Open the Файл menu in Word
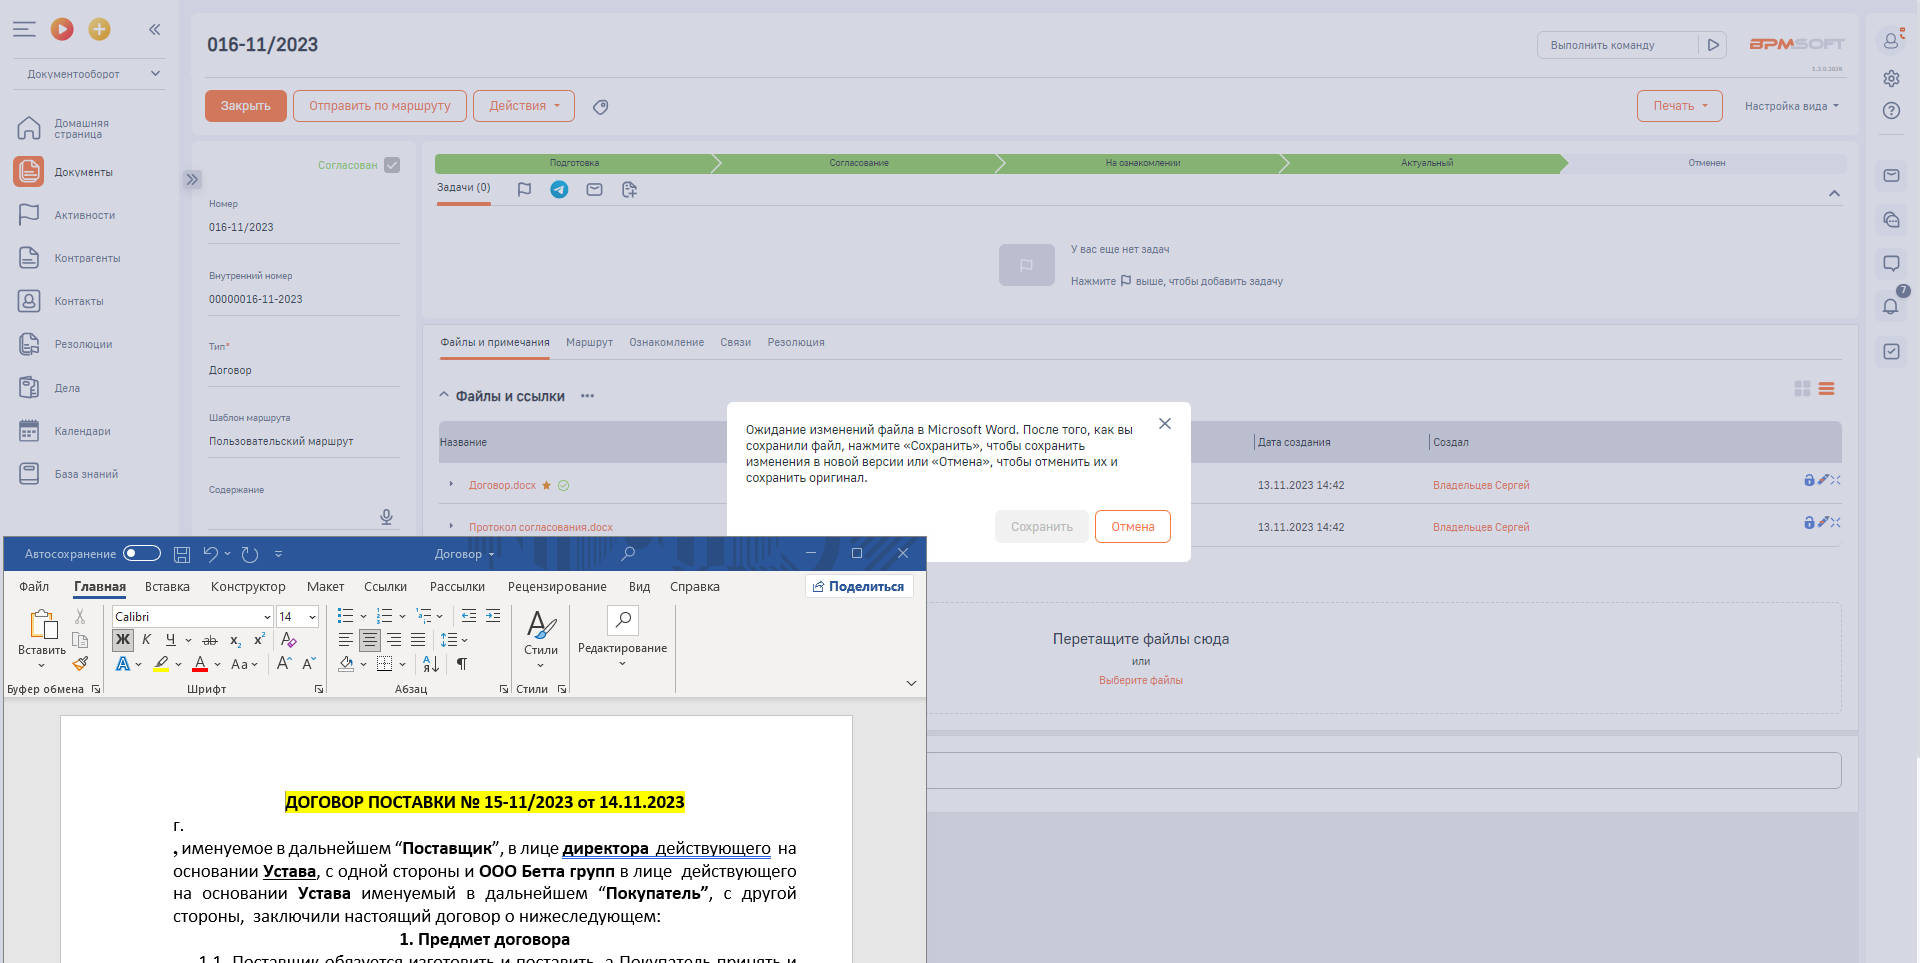The image size is (1920, 963). coord(34,587)
